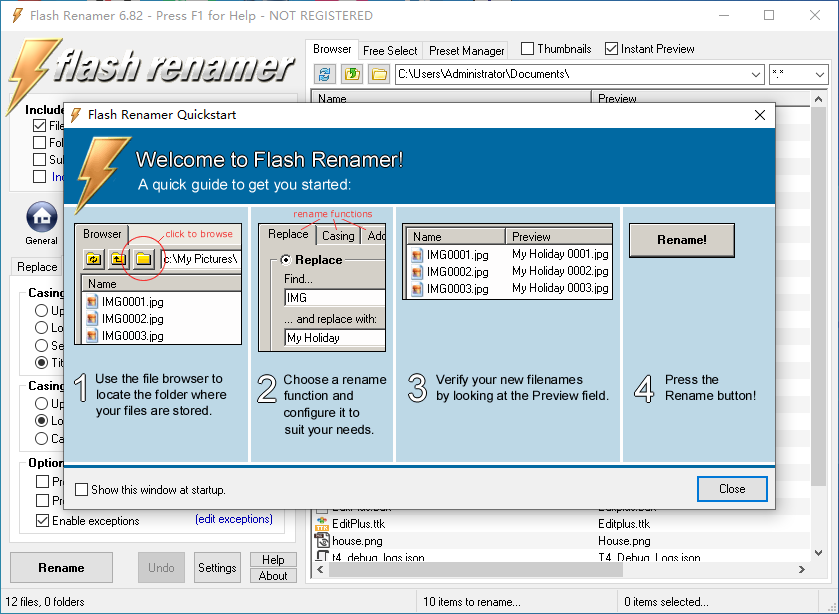
Task: Enable the Thumbnails checkbox
Action: coord(526,49)
